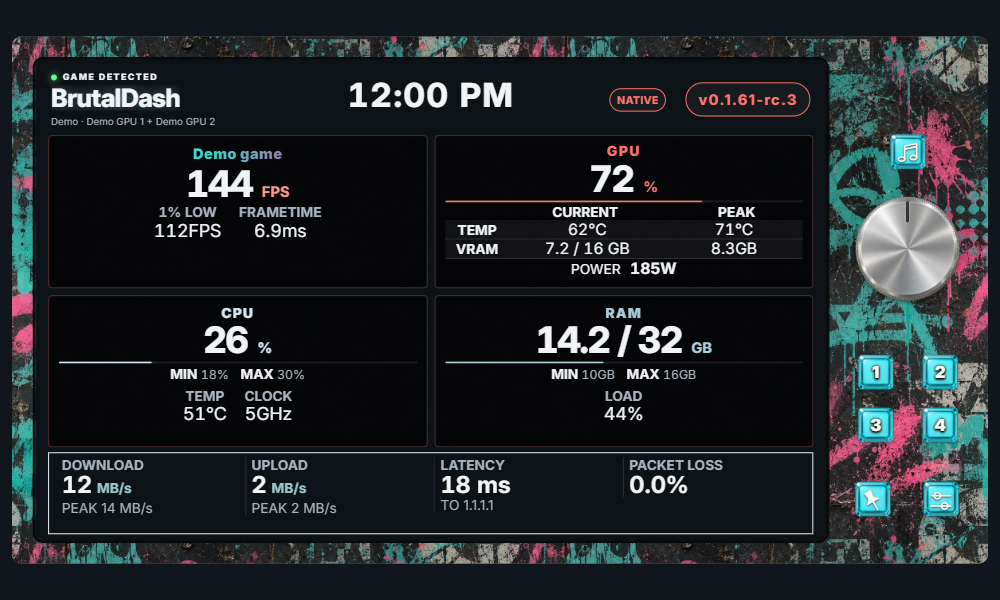Click the RAM 14.2 / 32 GB readout
Image resolution: width=1000 pixels, height=600 pixels.
(x=624, y=340)
